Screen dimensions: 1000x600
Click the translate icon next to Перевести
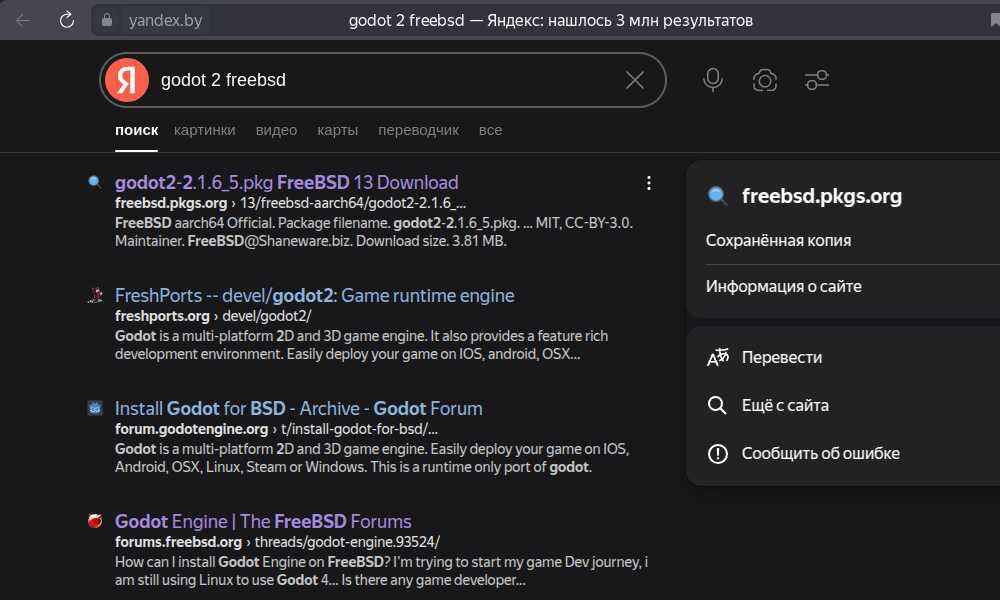(x=717, y=357)
